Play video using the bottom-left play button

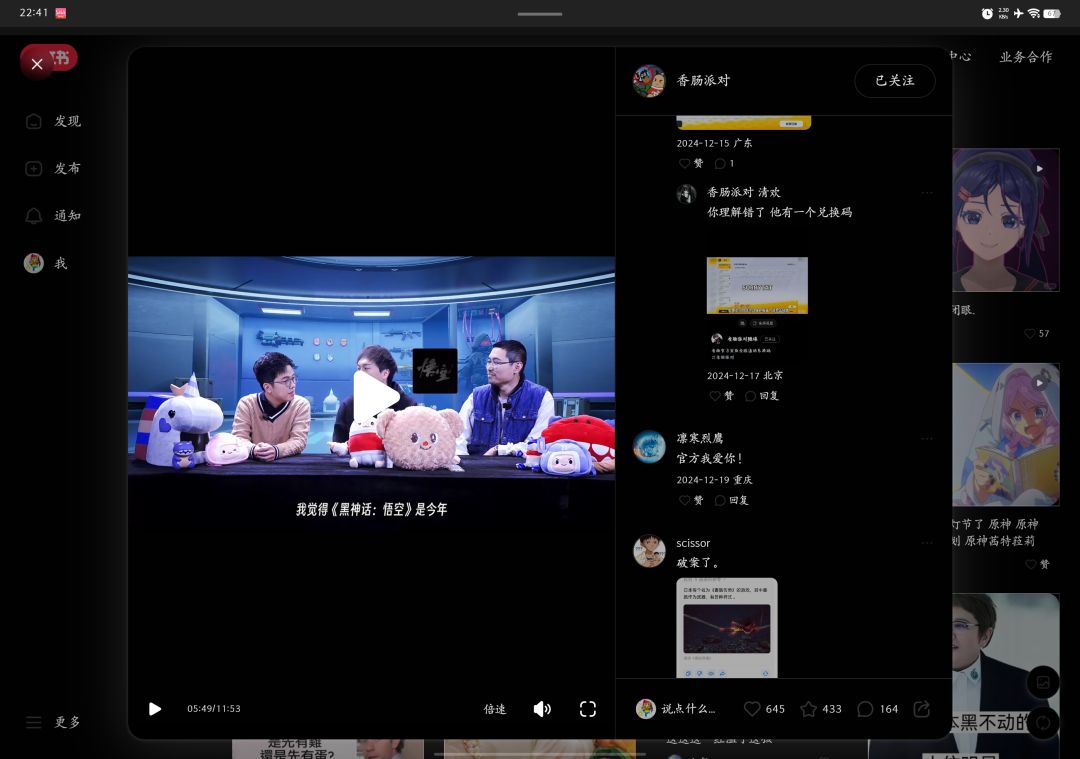155,709
